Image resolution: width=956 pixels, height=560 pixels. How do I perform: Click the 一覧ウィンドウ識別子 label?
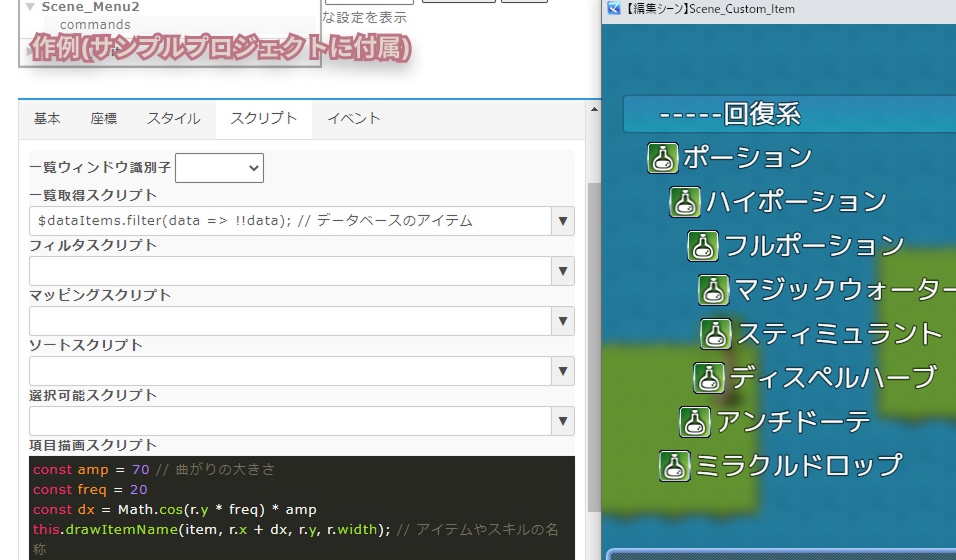100,167
